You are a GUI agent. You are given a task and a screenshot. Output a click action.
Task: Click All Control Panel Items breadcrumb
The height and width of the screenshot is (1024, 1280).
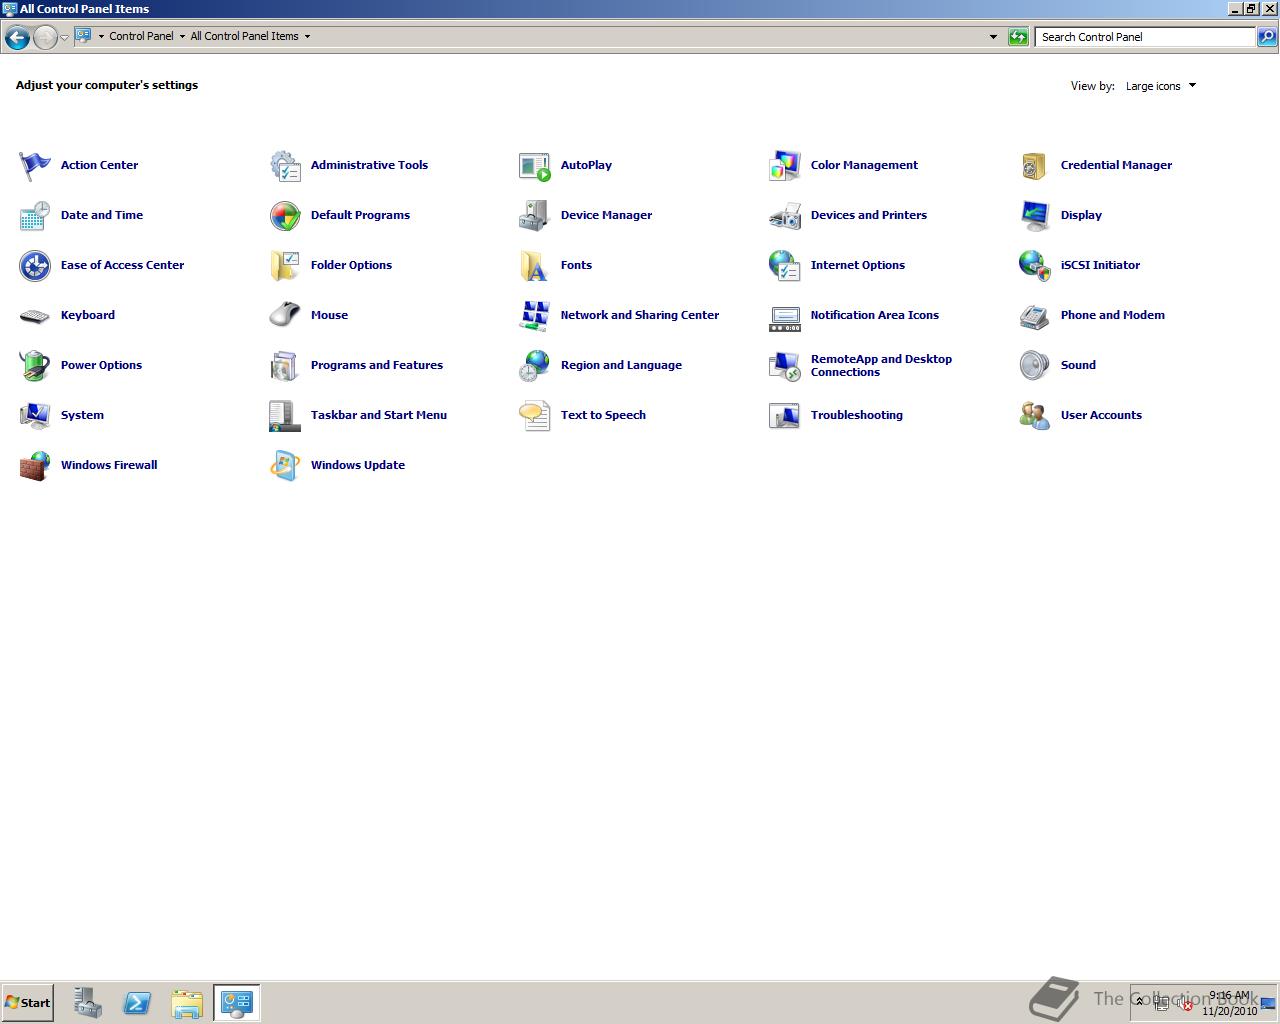click(x=244, y=36)
